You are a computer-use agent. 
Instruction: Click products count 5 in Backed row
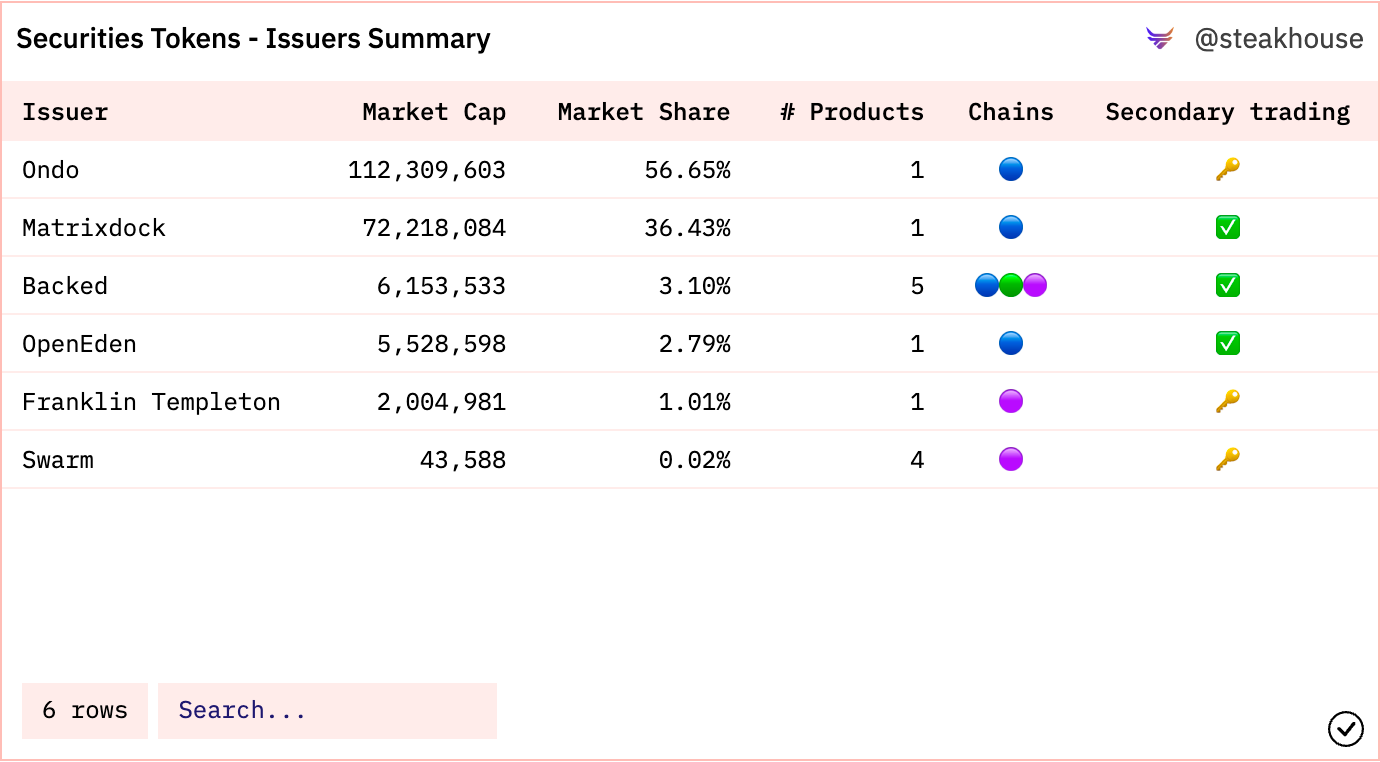[917, 286]
